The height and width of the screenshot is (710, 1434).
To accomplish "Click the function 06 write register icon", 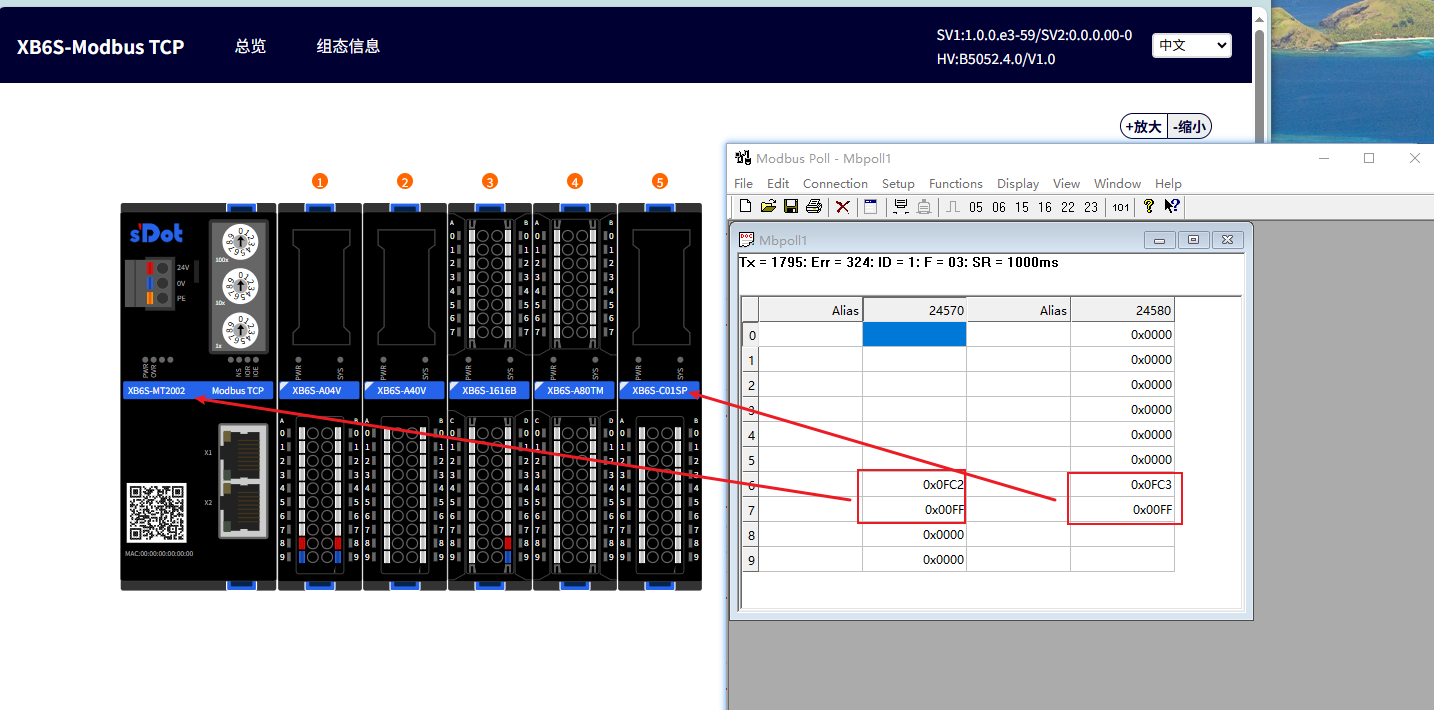I will pyautogui.click(x=999, y=207).
